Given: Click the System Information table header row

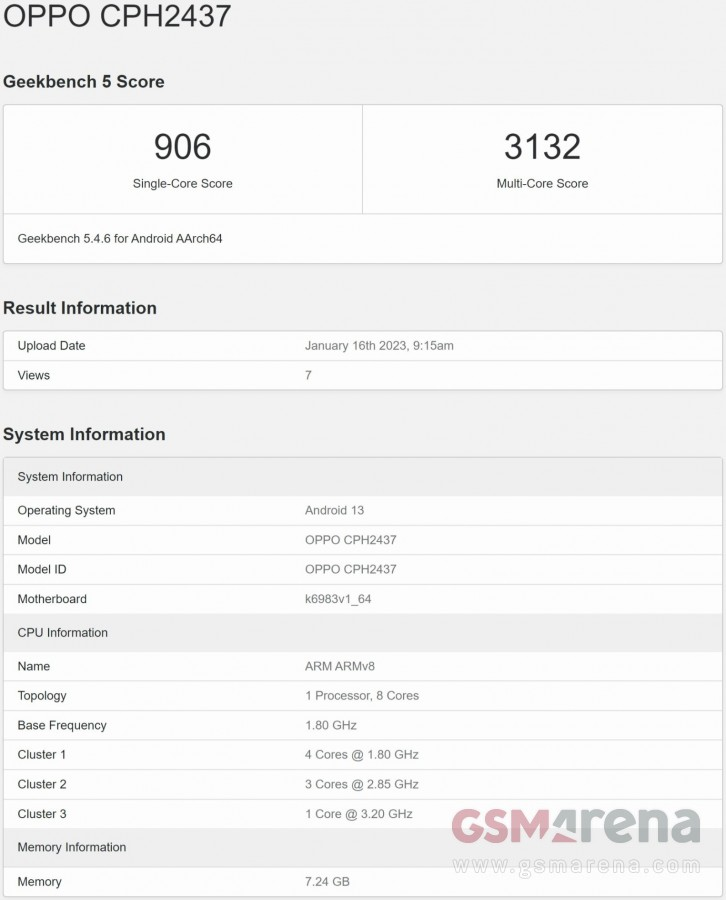Looking at the screenshot, I should tap(363, 477).
